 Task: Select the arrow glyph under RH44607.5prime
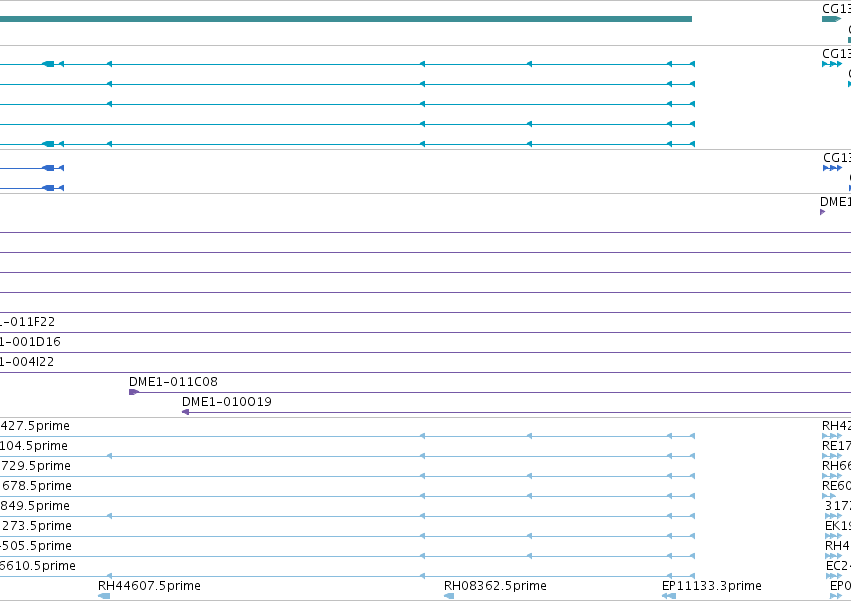tap(104, 596)
